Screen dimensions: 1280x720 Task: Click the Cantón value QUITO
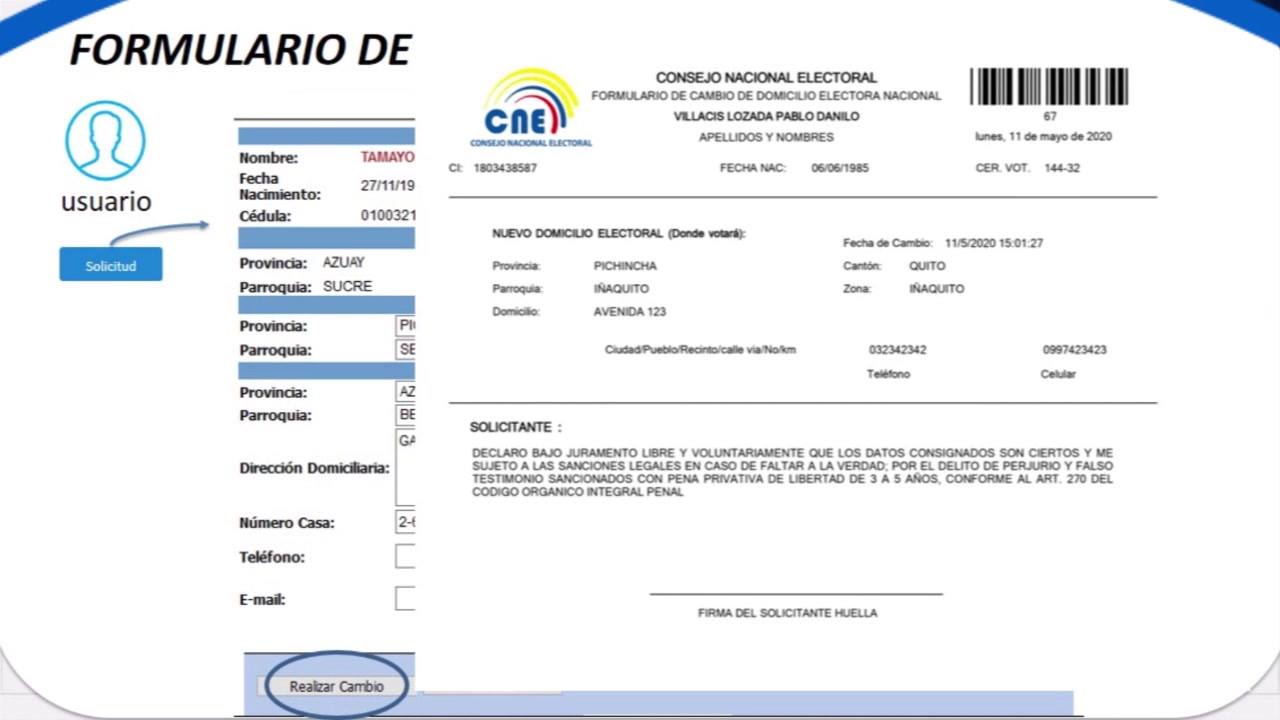(927, 266)
